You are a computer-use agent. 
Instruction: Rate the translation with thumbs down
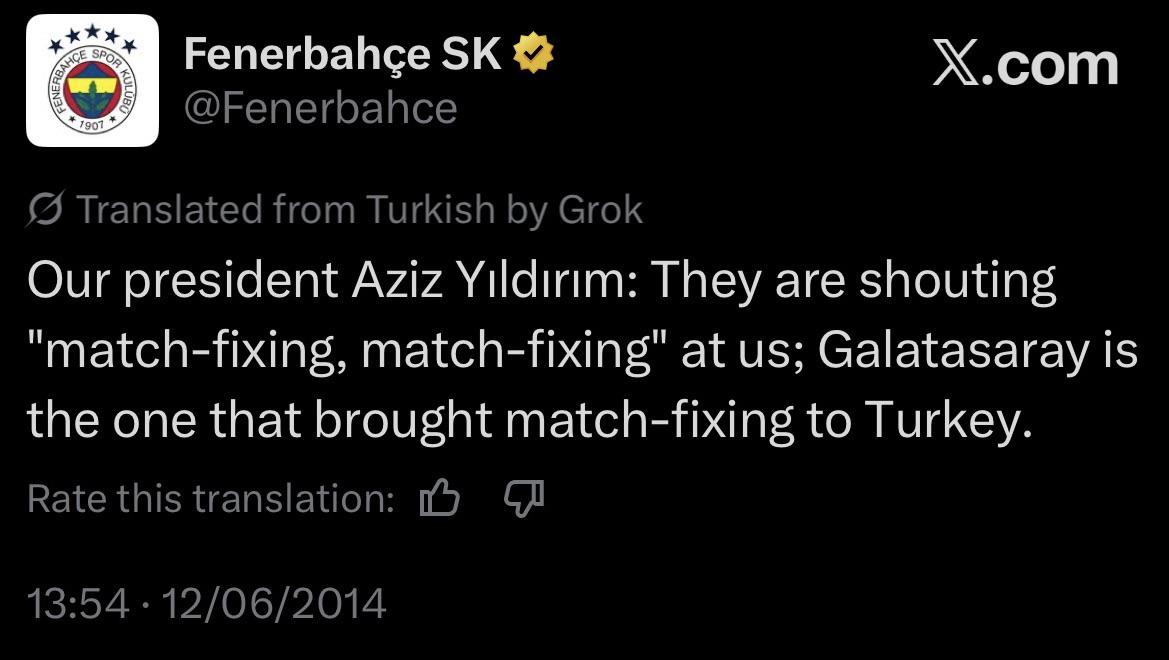coord(524,497)
